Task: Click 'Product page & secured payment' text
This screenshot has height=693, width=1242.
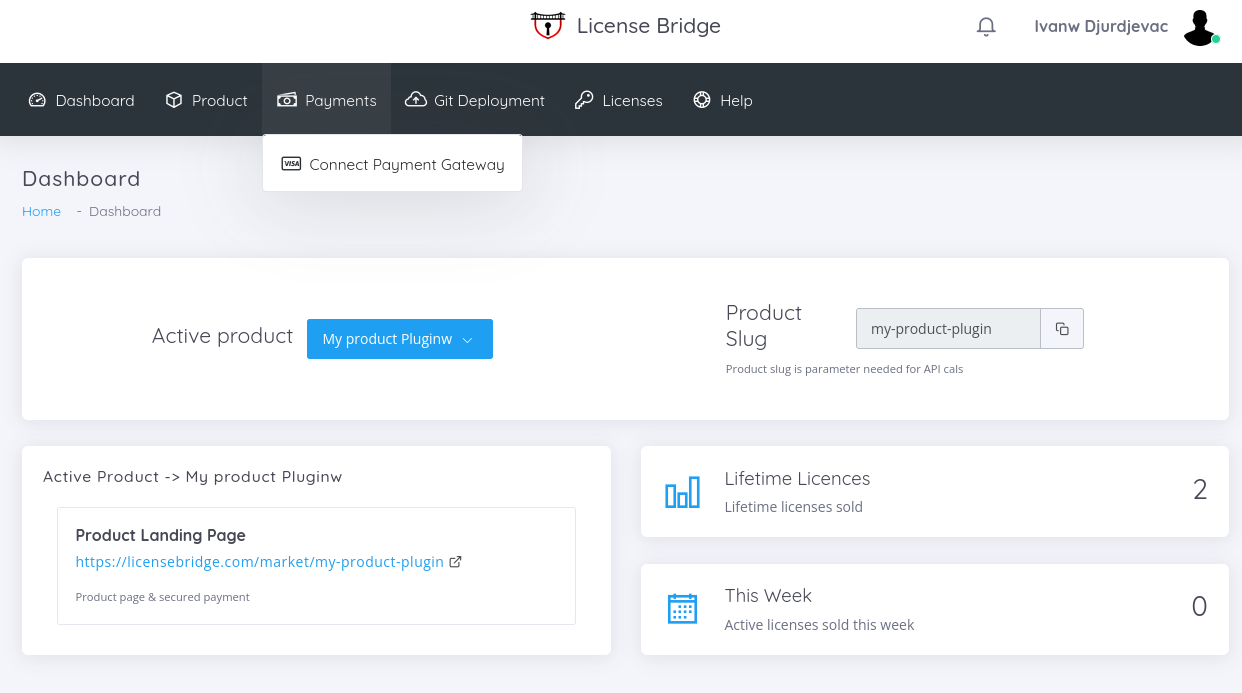Action: 163,597
